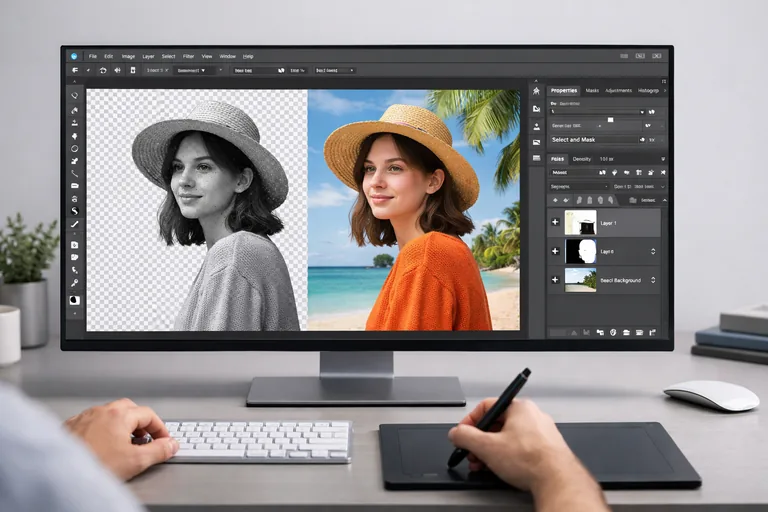Switch to the Adjustments tab
Image resolution: width=768 pixels, height=512 pixels.
618,90
